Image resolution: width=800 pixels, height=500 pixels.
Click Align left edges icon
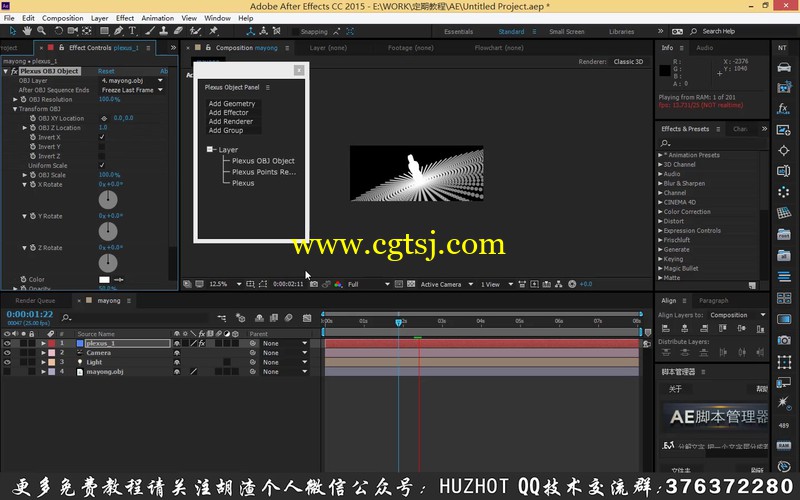(x=665, y=329)
